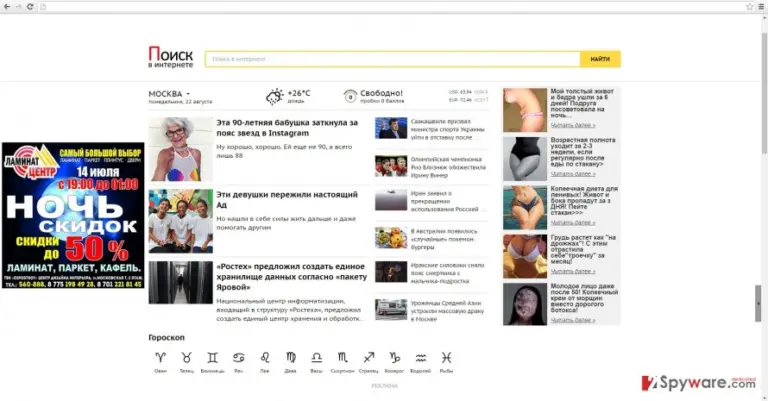Open the browser menu in top-right corner
The width and height of the screenshot is (768, 401).
point(761,6)
